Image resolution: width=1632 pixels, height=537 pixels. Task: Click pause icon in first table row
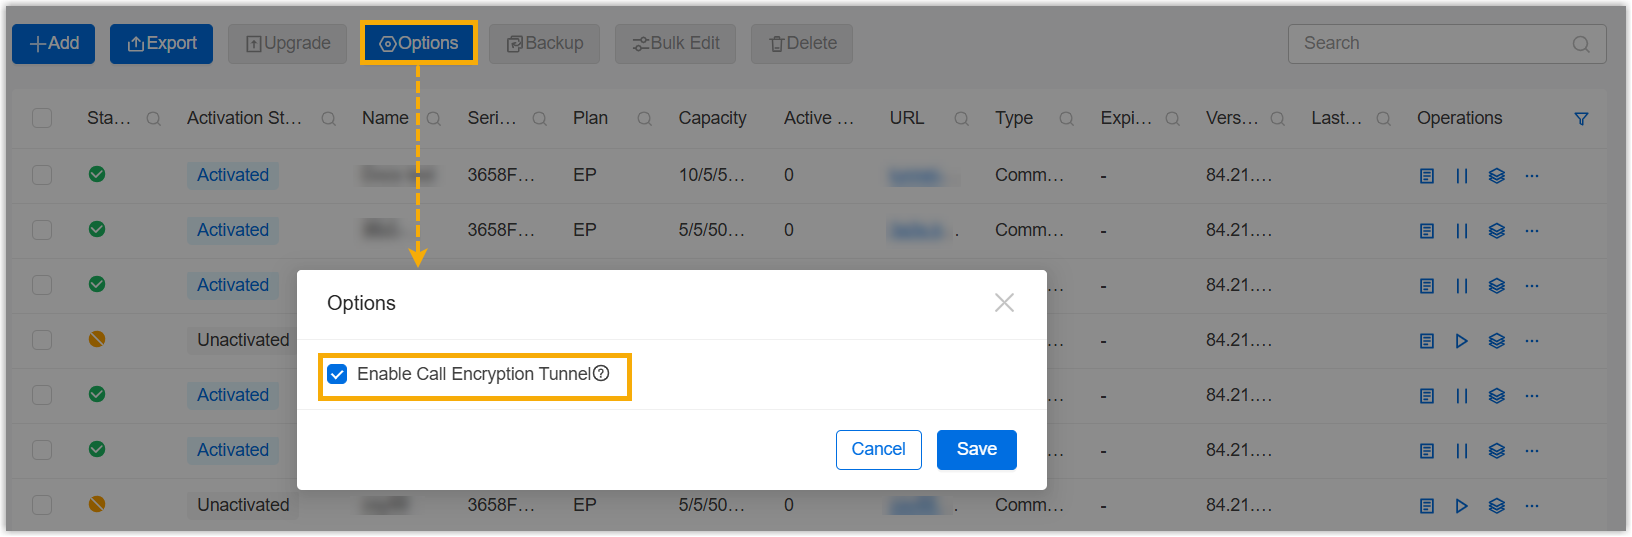1461,176
